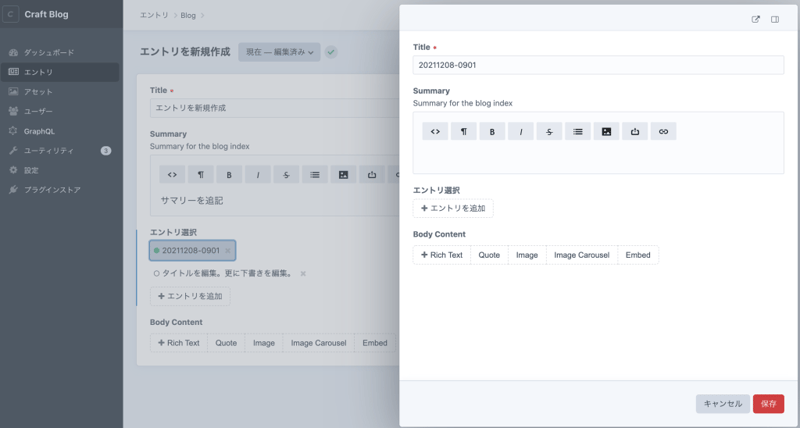Toggle bold formatting in slideout Summary editor
This screenshot has width=800, height=428.
click(x=492, y=131)
